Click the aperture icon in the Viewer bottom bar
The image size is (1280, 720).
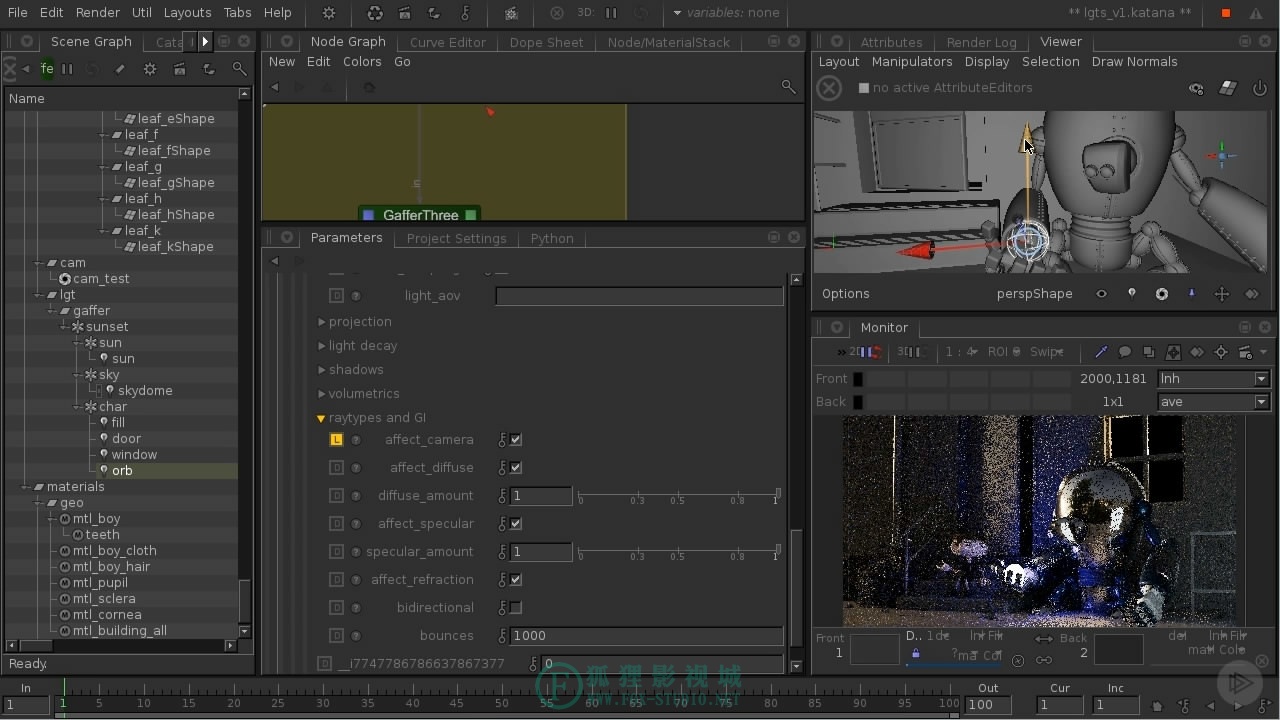coord(1161,294)
